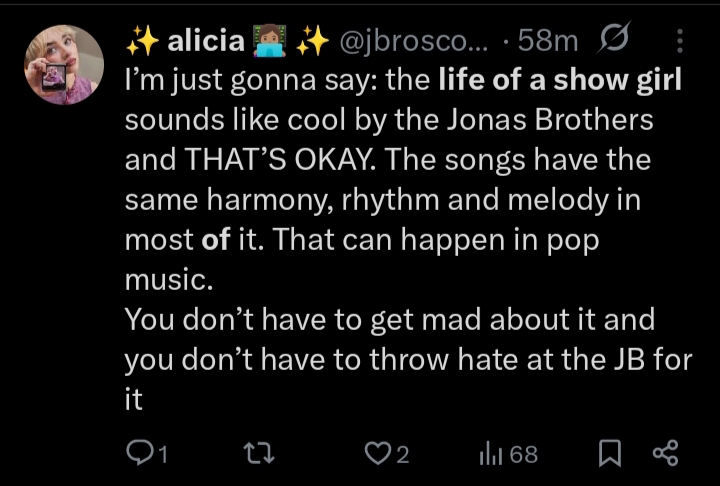Click the bold word 'of' in tweet
This screenshot has height=486, width=720.
[215, 240]
